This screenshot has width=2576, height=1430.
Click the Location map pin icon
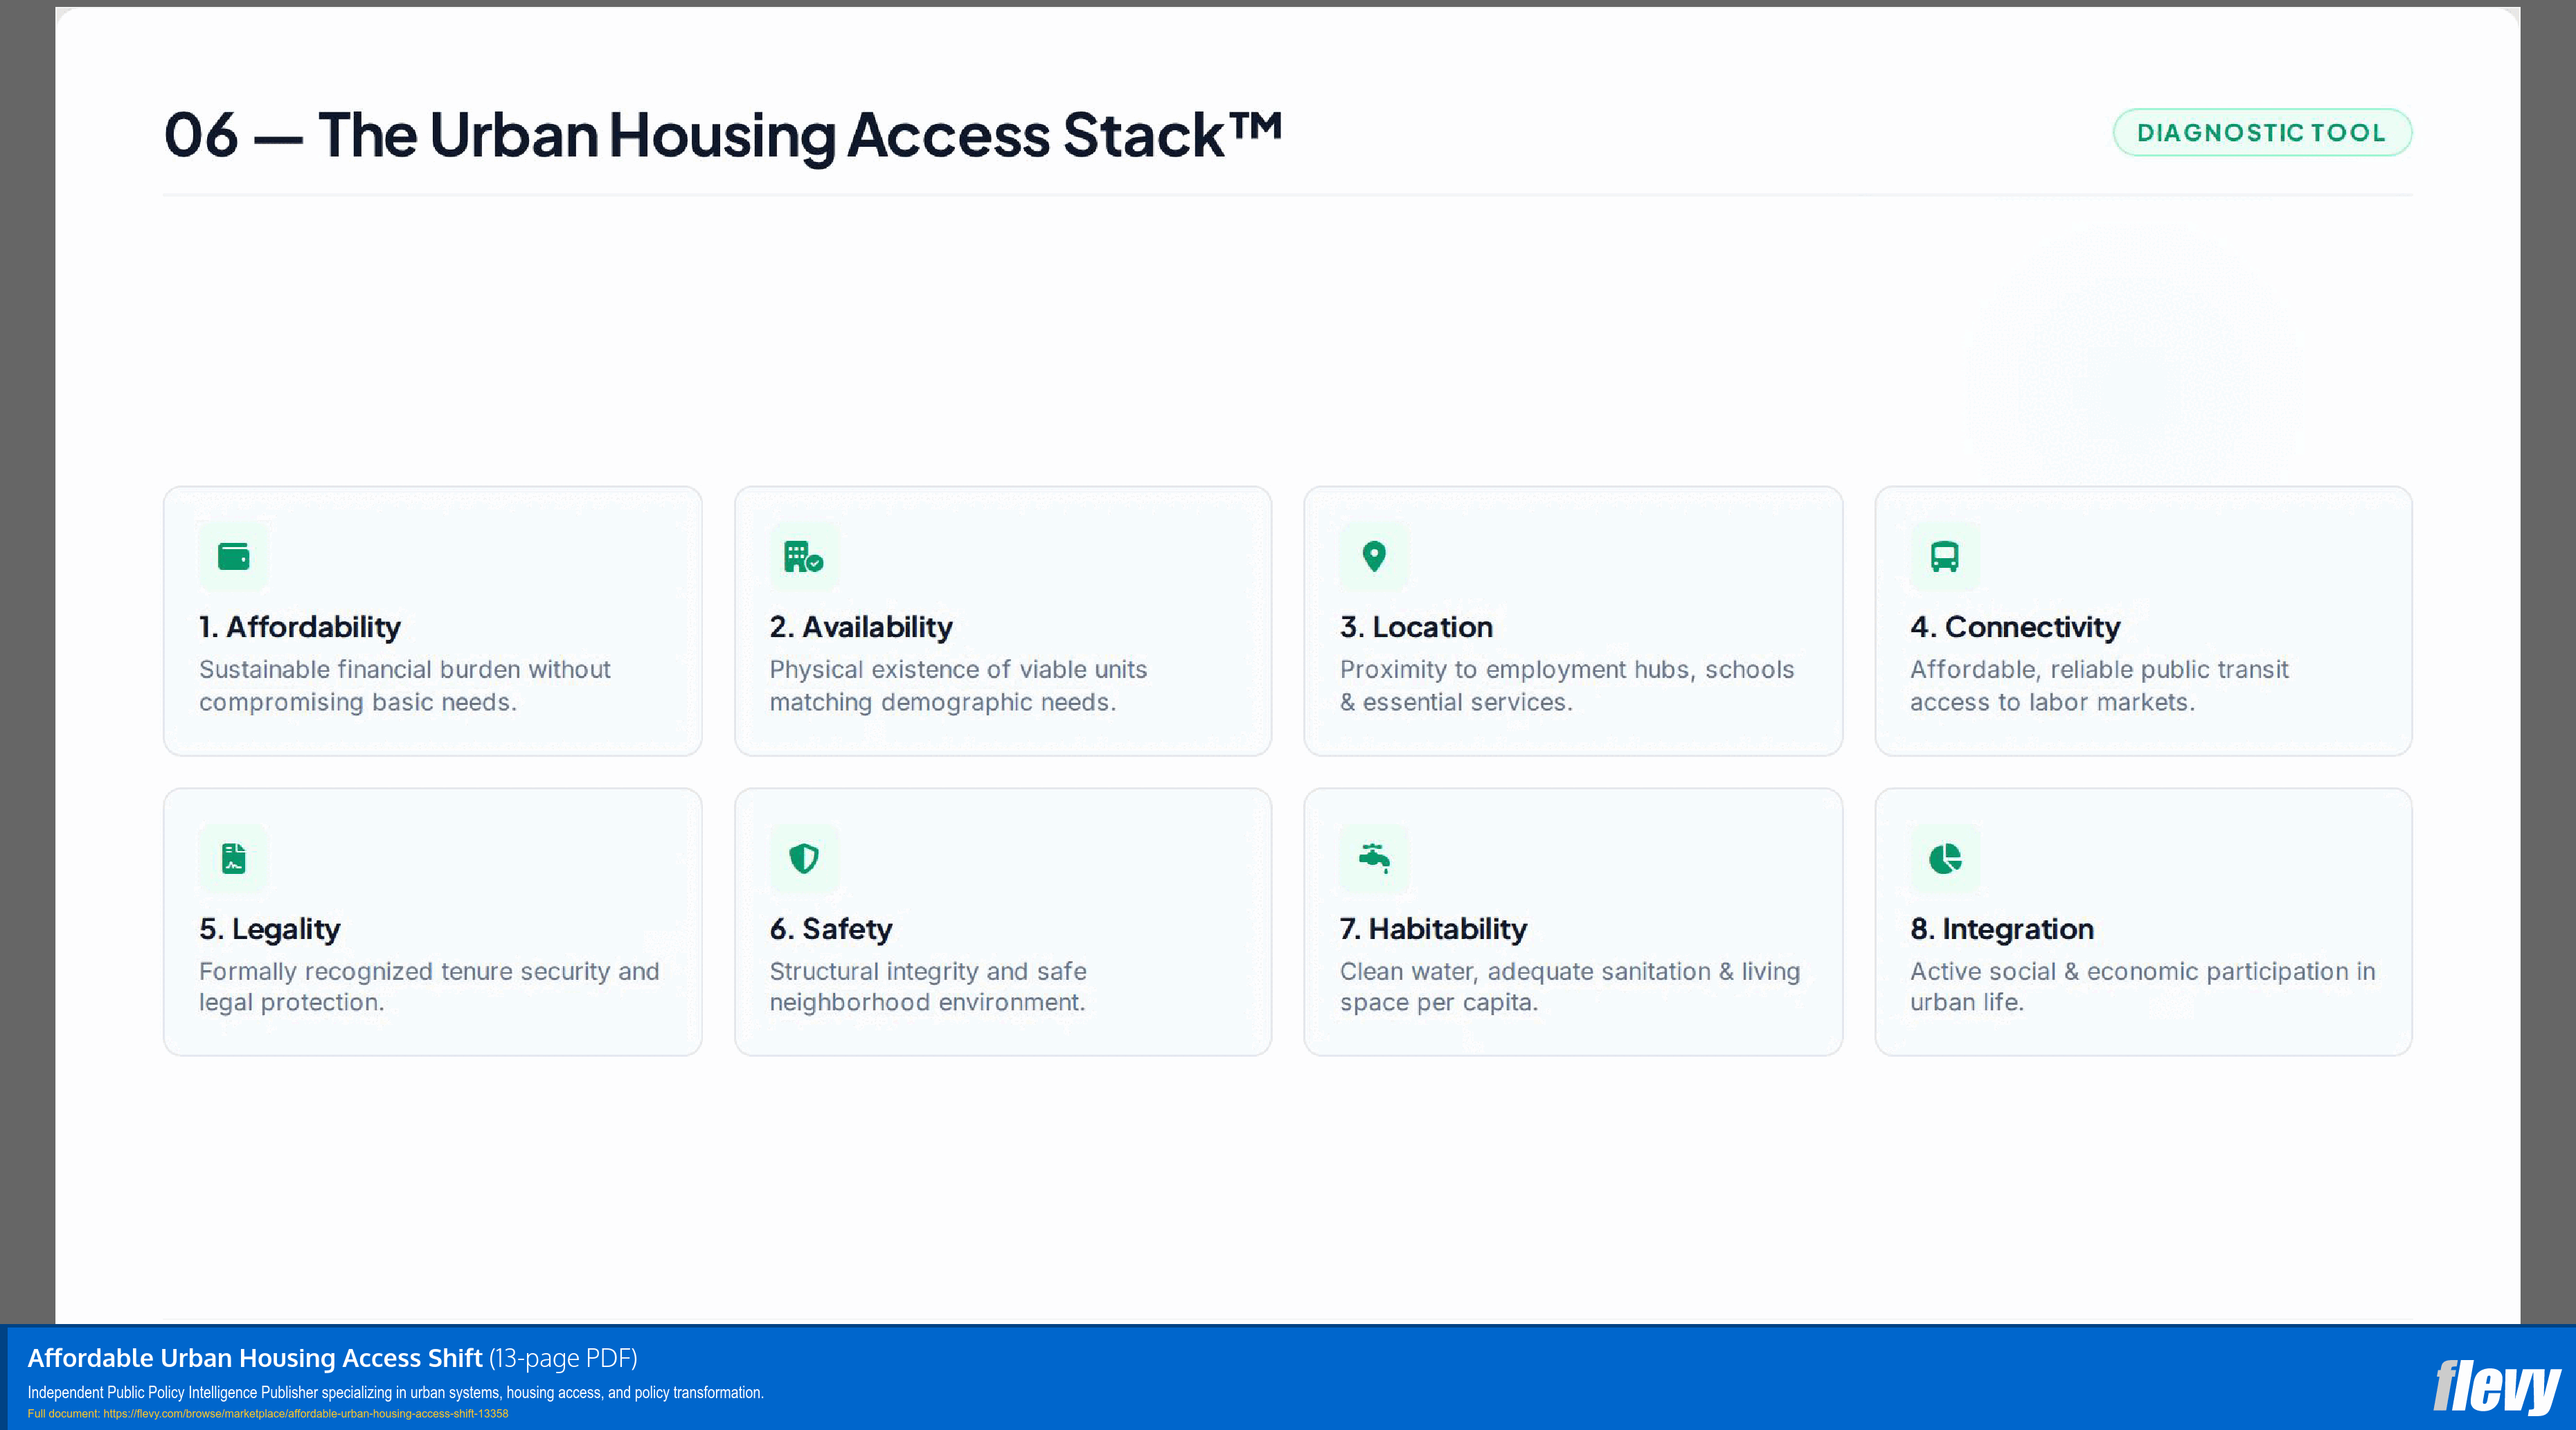[1374, 556]
